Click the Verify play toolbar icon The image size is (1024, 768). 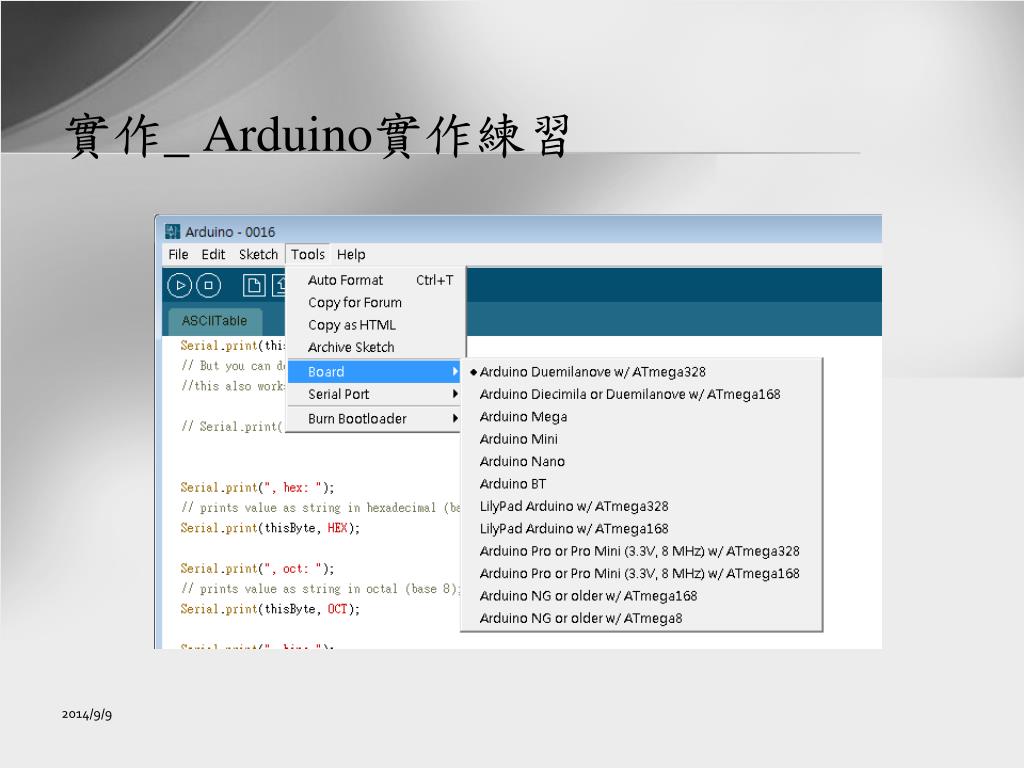click(x=180, y=285)
